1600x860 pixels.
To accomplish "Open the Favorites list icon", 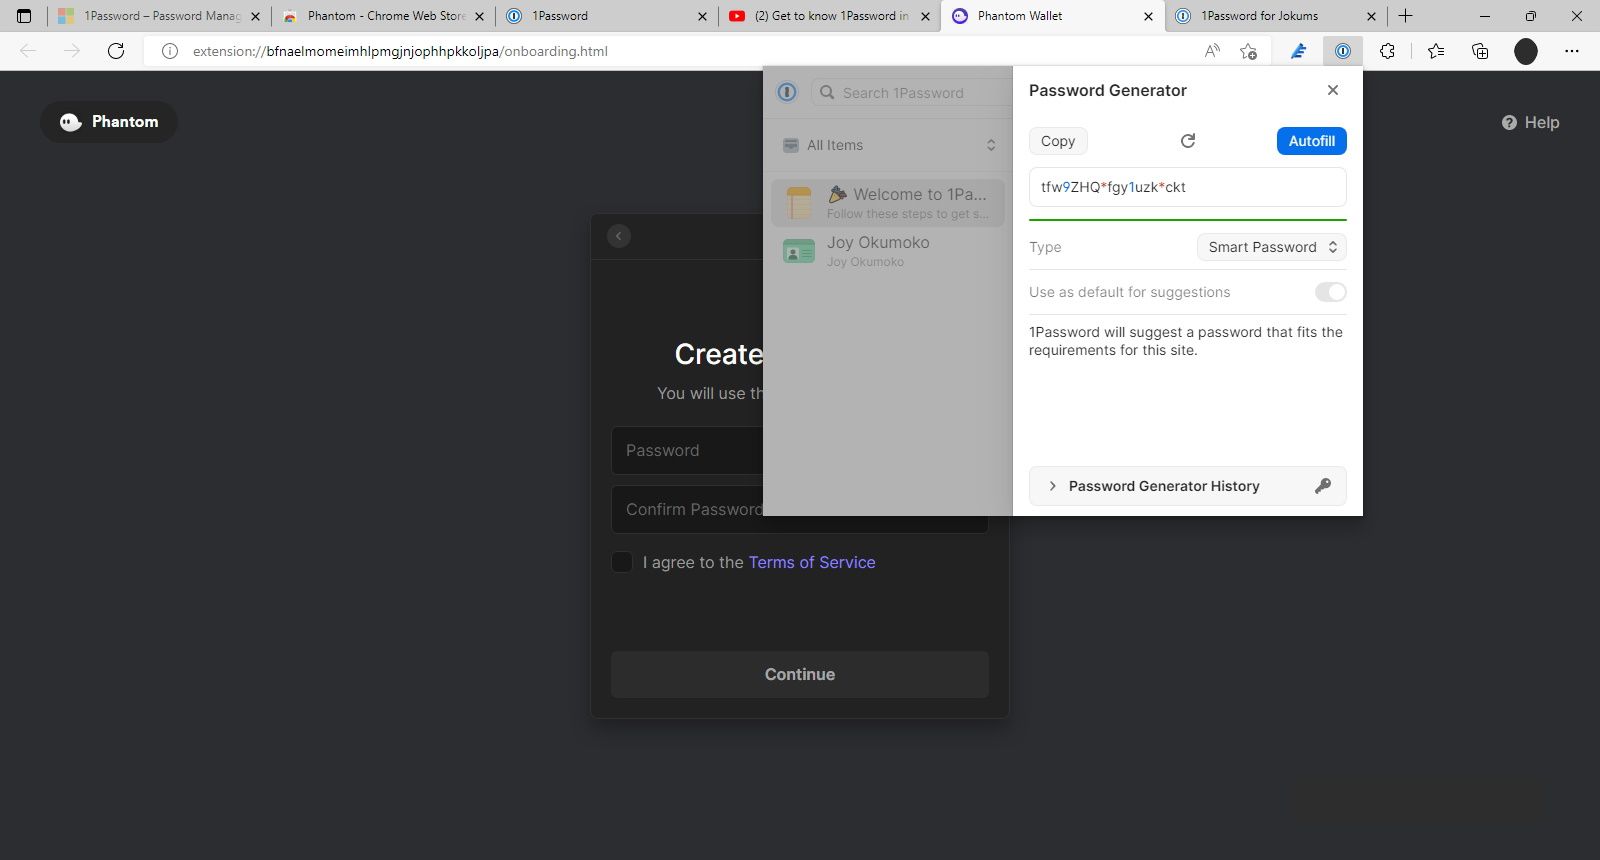I will pyautogui.click(x=1436, y=51).
